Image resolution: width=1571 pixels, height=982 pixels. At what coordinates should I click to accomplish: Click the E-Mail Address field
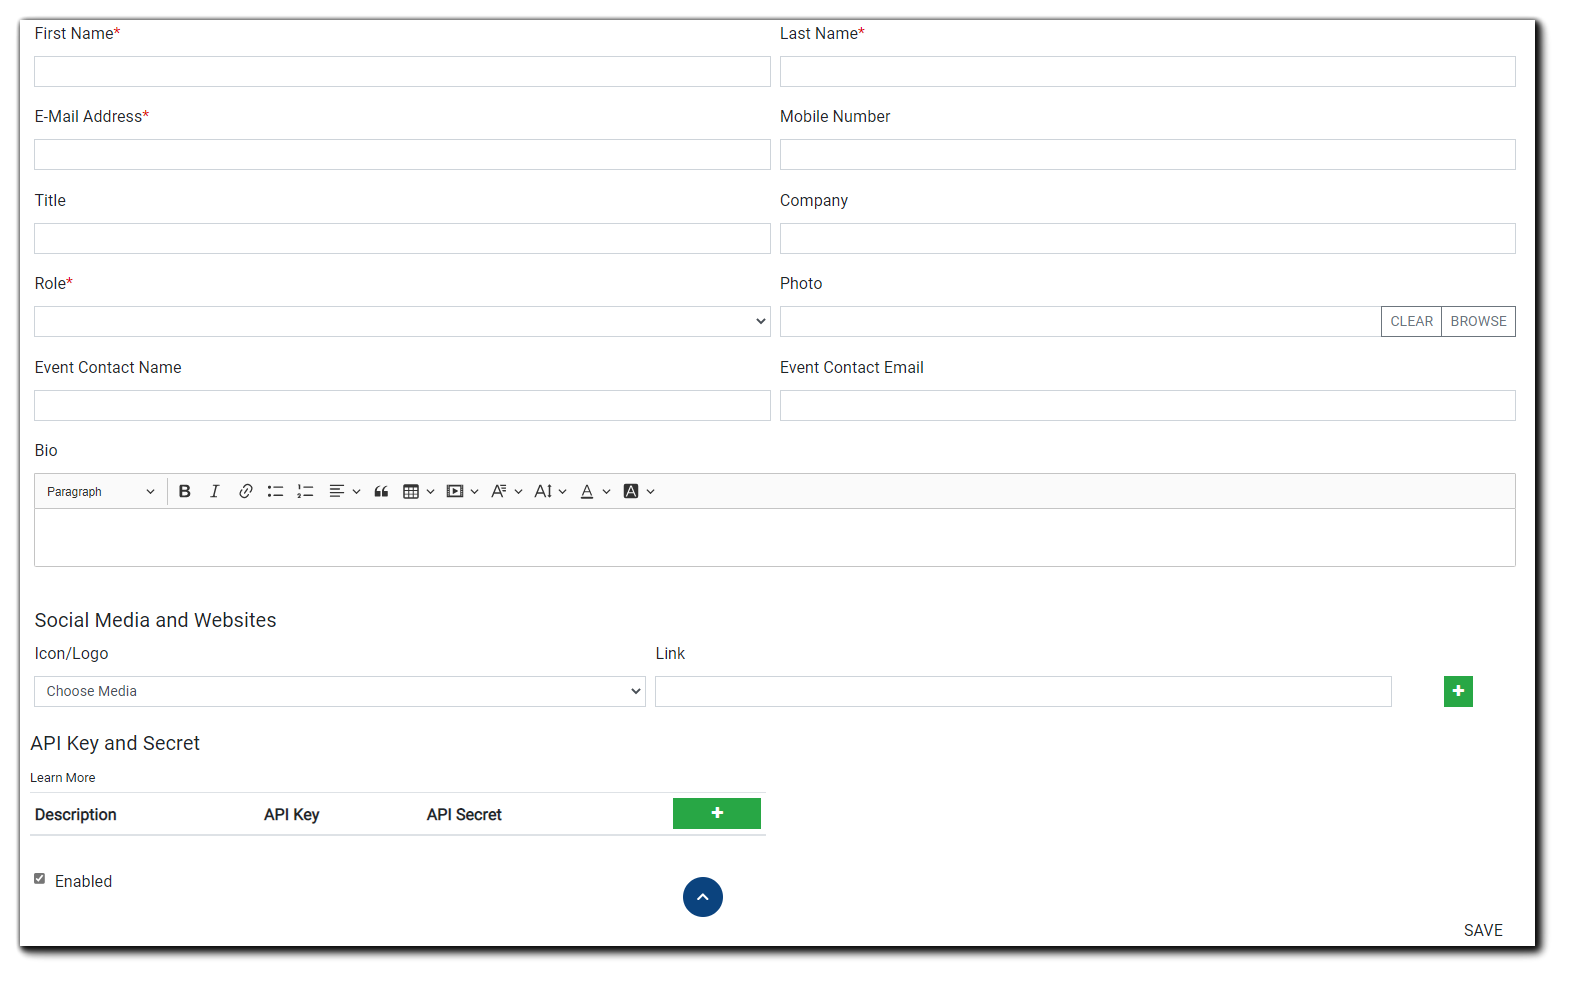pos(402,154)
